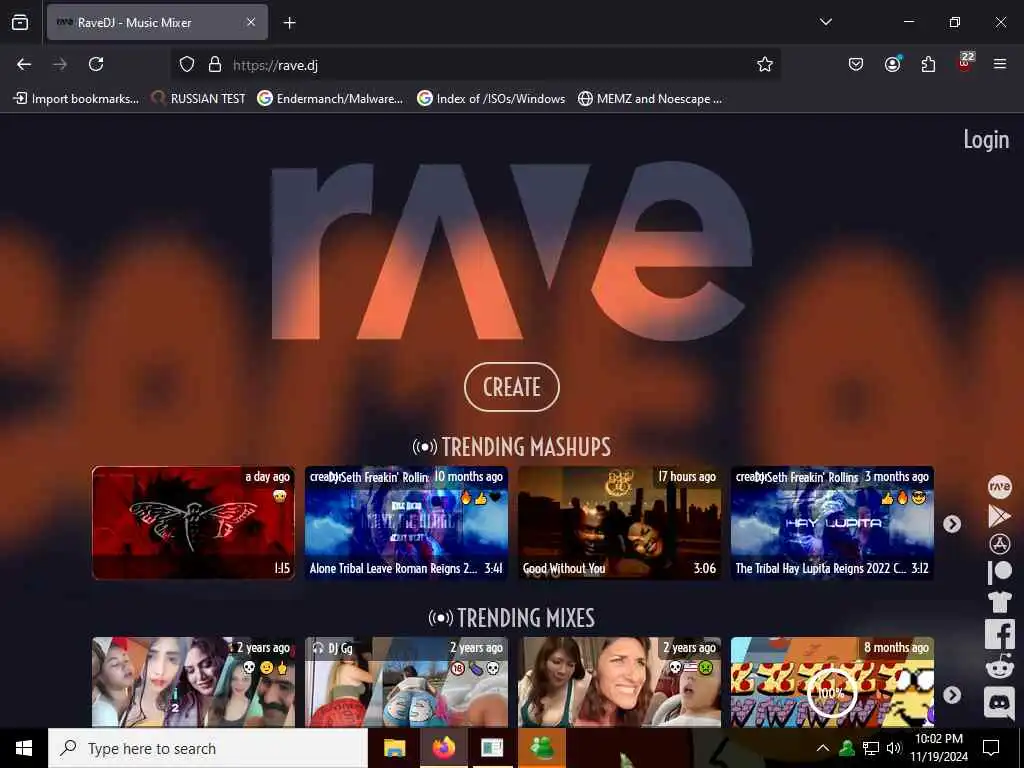
Task: Open the Rave app icon in side rail
Action: [999, 487]
